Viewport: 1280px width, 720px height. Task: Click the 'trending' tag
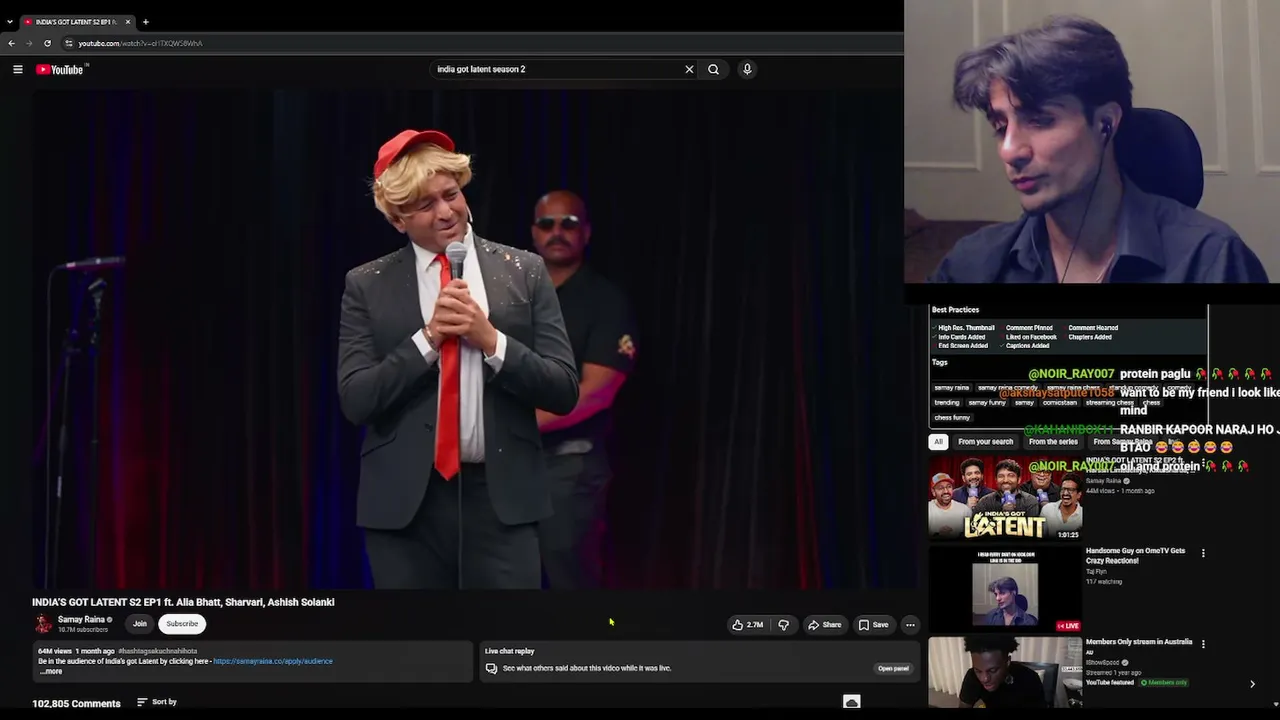947,402
